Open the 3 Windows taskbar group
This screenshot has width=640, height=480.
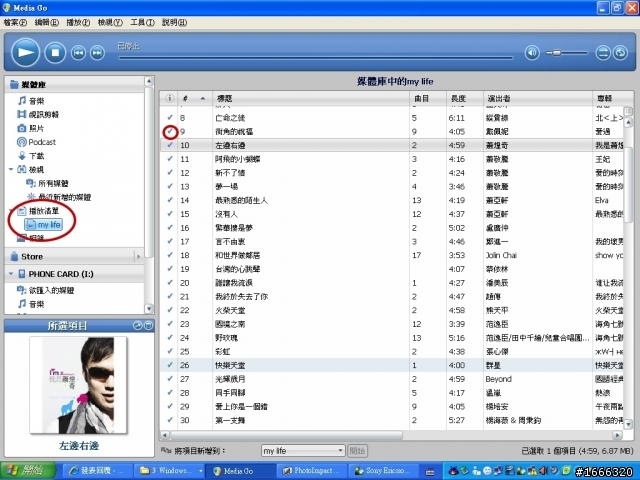pos(170,471)
